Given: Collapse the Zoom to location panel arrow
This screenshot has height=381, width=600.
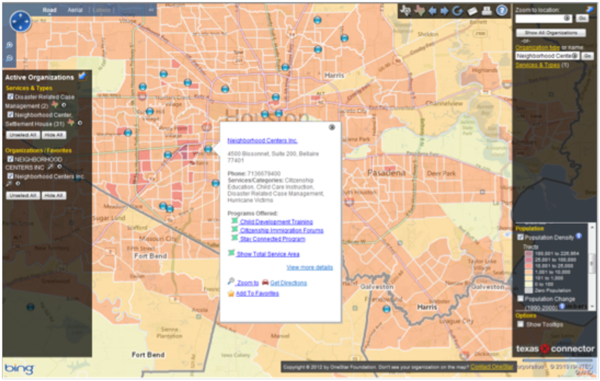Looking at the screenshot, I should coord(589,9).
